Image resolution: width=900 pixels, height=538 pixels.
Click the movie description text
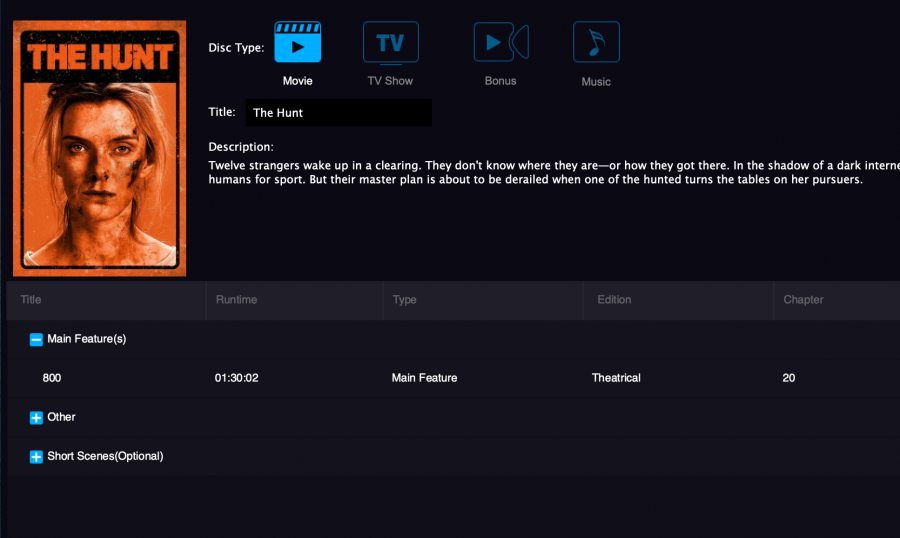(x=554, y=172)
